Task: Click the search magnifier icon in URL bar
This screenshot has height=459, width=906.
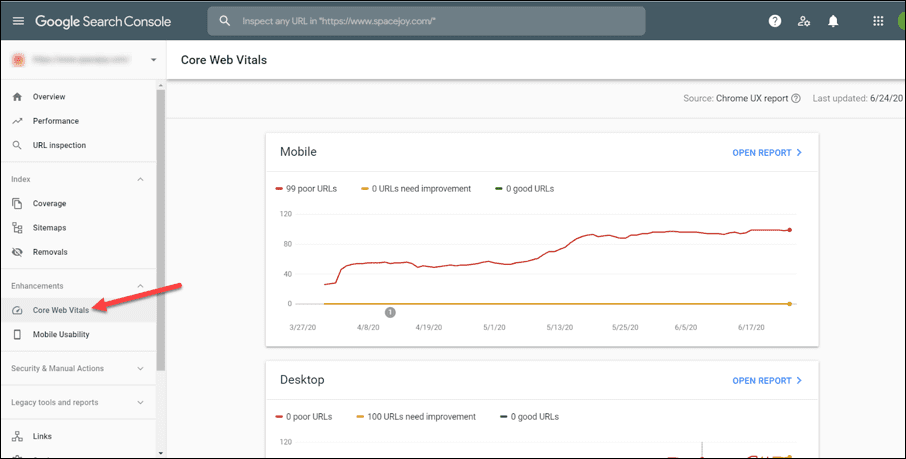Action: [x=225, y=21]
